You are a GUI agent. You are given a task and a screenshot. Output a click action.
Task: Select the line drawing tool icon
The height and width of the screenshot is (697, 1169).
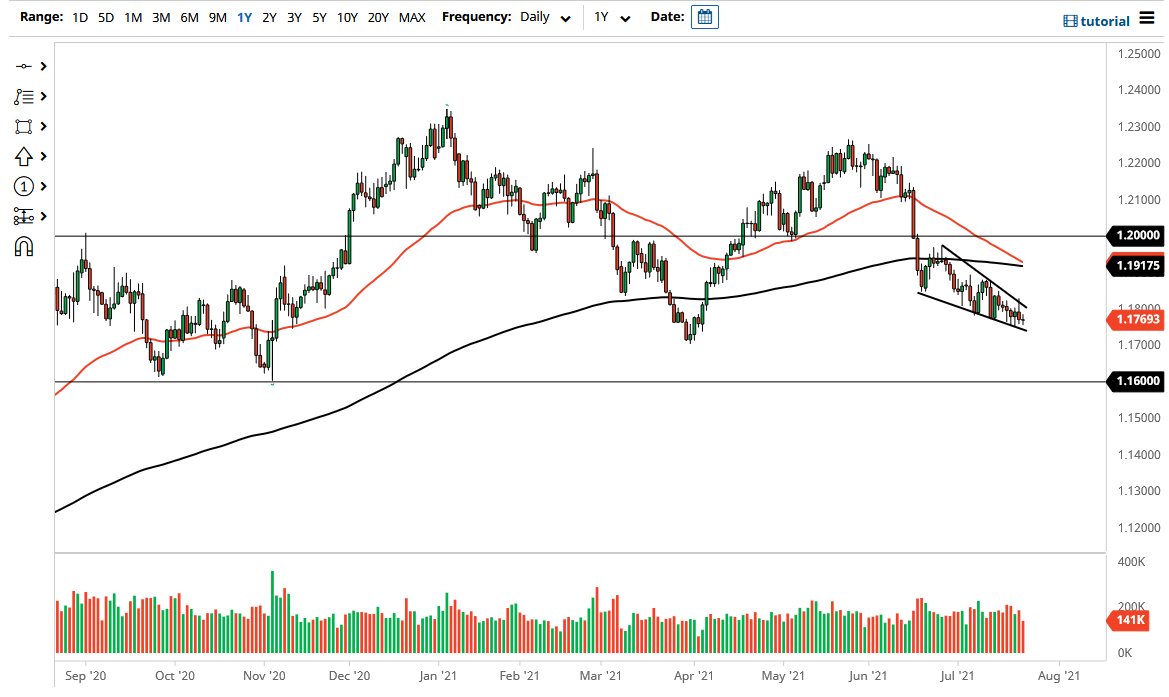[x=24, y=66]
